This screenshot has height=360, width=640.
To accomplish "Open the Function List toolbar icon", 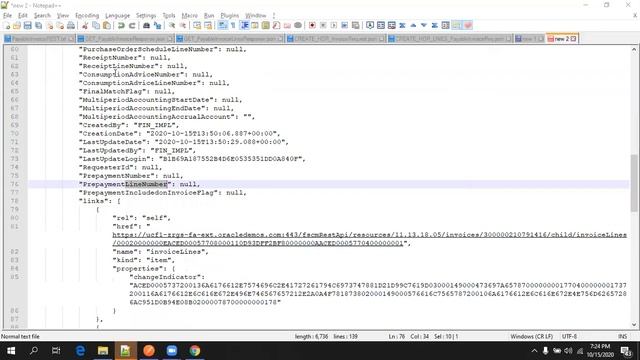I will pyautogui.click(x=276, y=25).
